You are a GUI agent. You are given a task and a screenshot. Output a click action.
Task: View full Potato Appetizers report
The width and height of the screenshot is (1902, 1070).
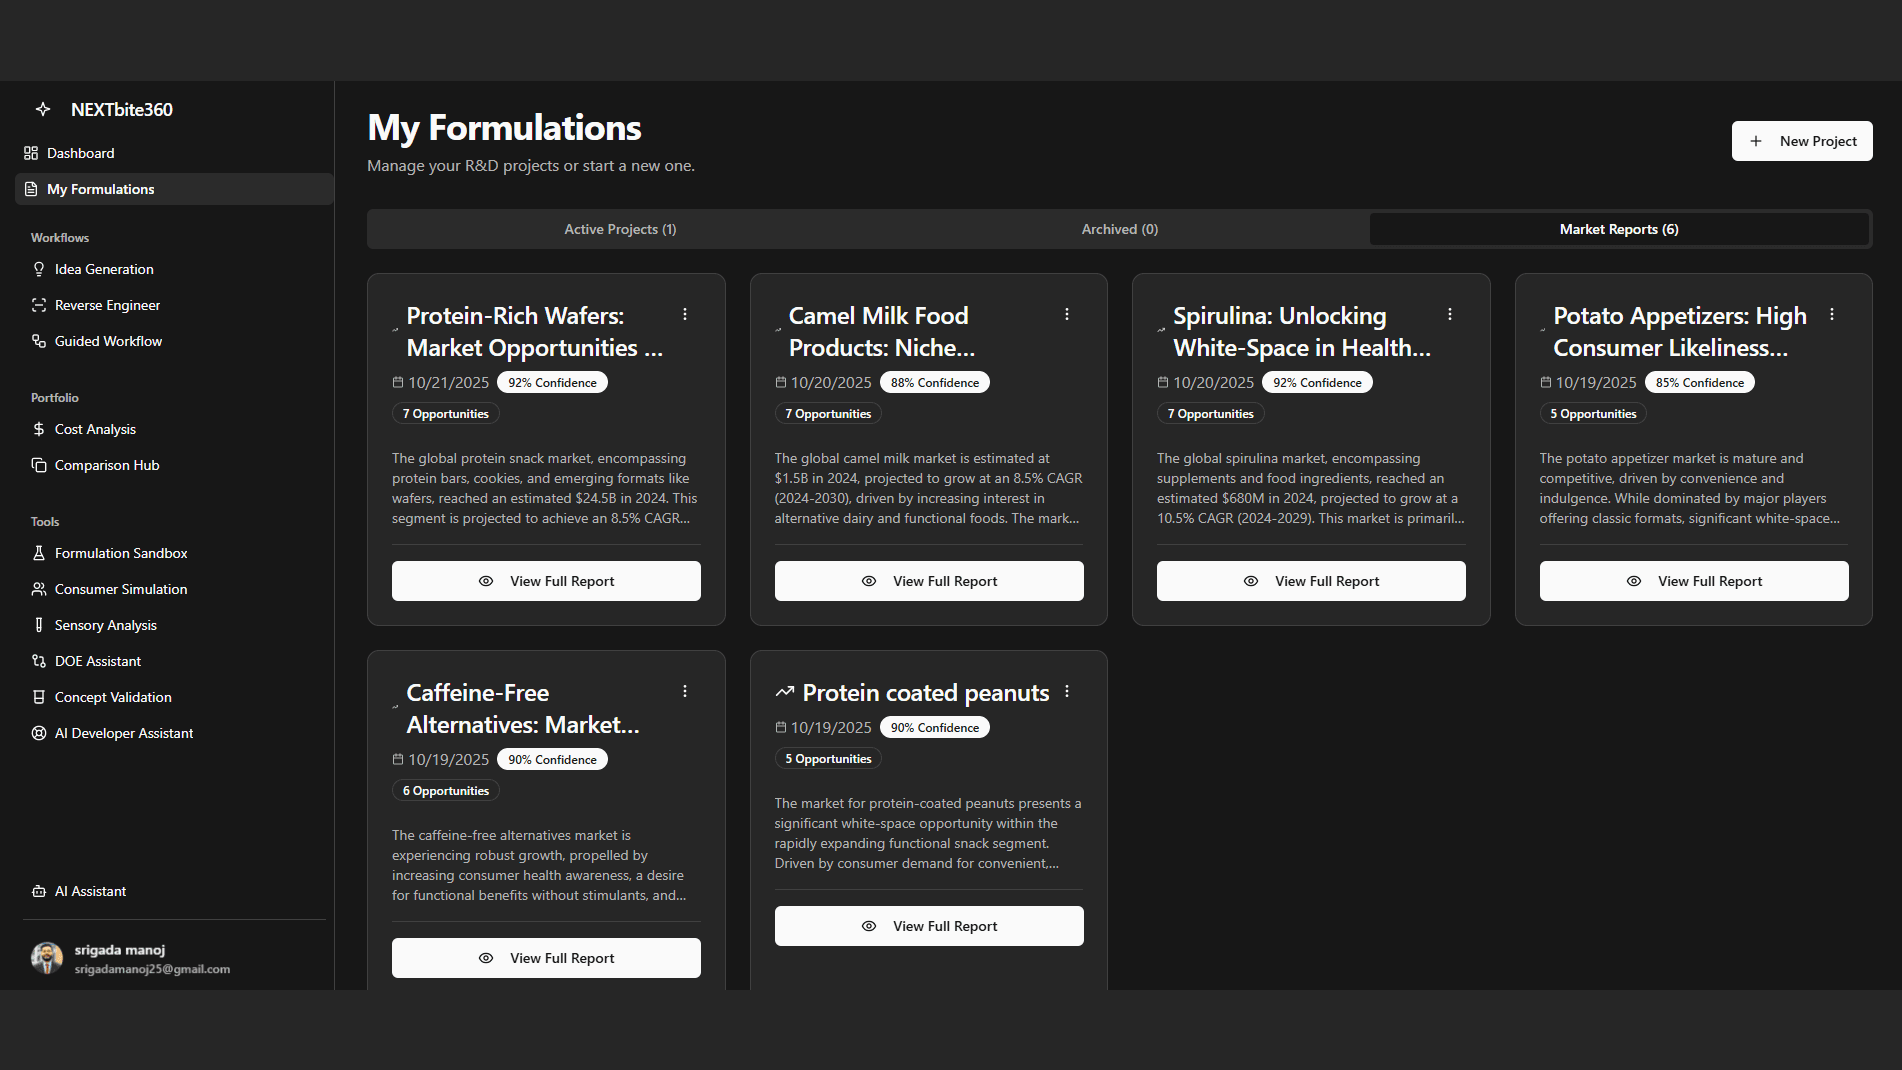[1693, 581]
